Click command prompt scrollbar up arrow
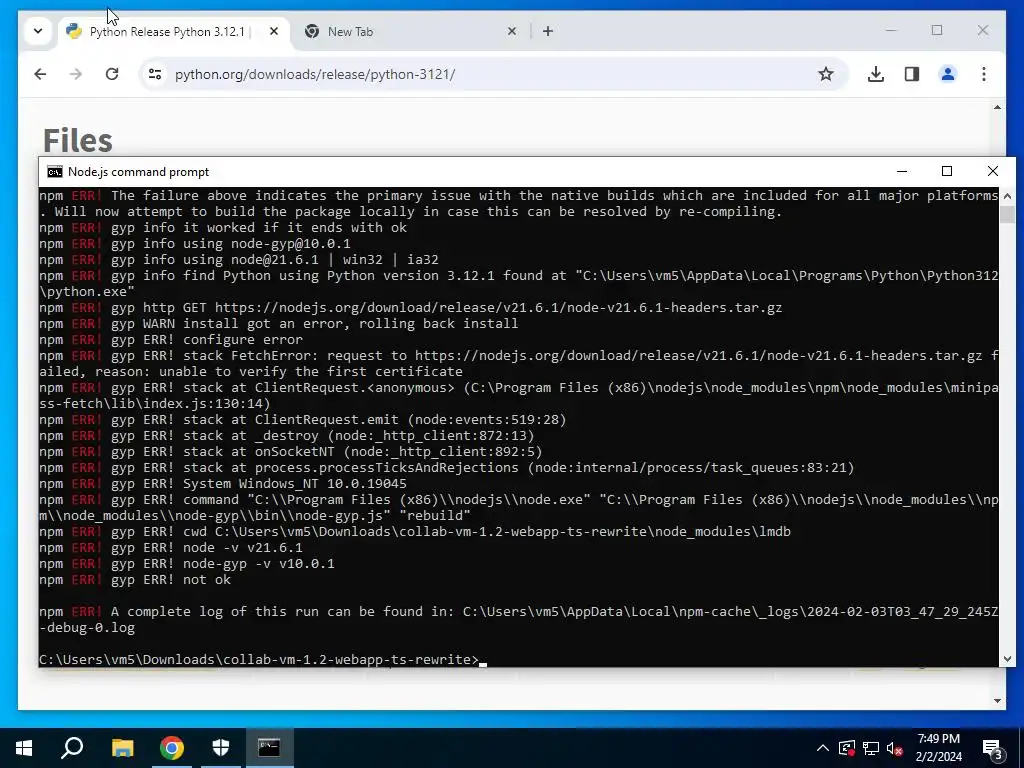 coord(1007,195)
